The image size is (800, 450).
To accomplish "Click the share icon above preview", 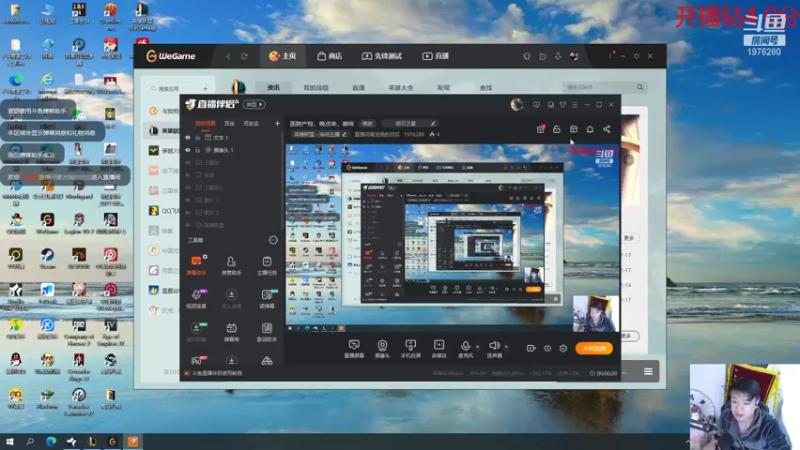I will pos(607,130).
